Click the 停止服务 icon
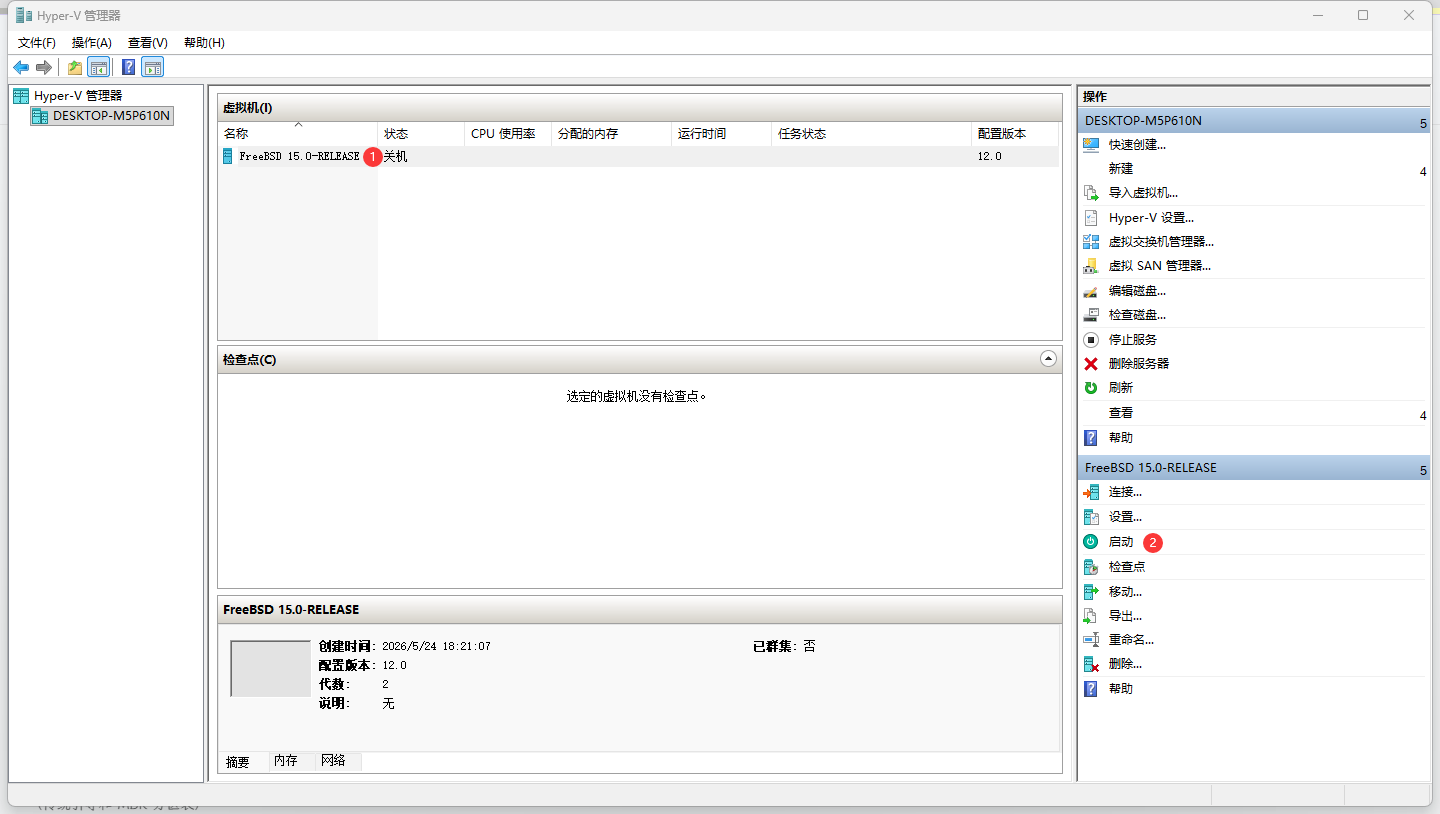 click(1091, 340)
